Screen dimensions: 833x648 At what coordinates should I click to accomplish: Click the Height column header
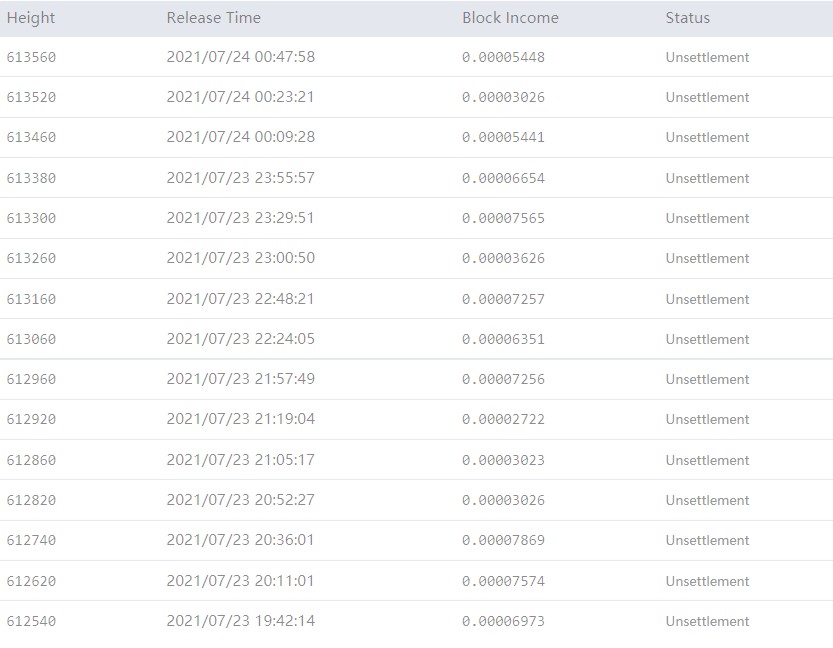[31, 18]
